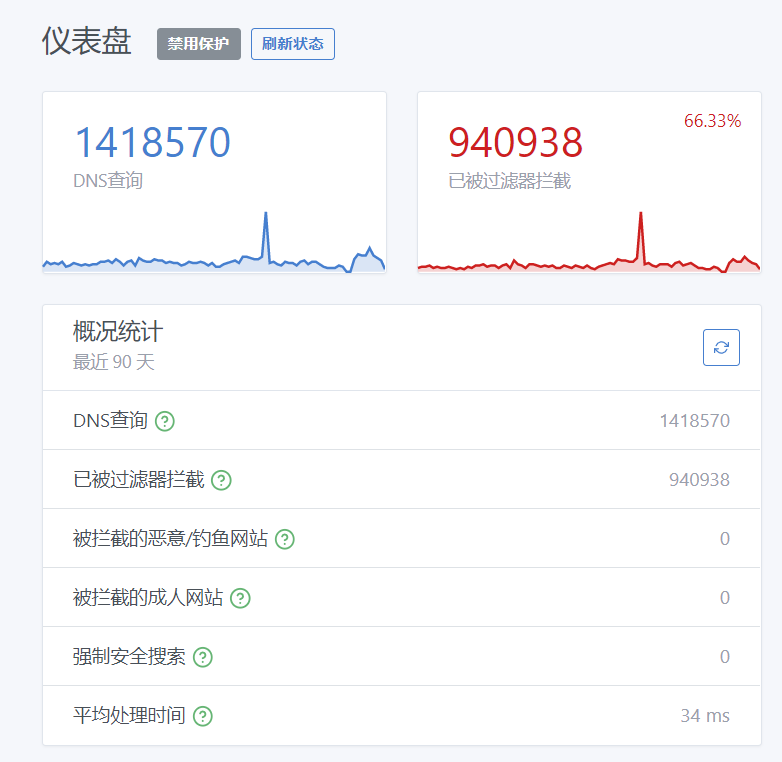Image resolution: width=782 pixels, height=762 pixels.
Task: Click help icon next to DNS查询 row
Action: tap(165, 421)
